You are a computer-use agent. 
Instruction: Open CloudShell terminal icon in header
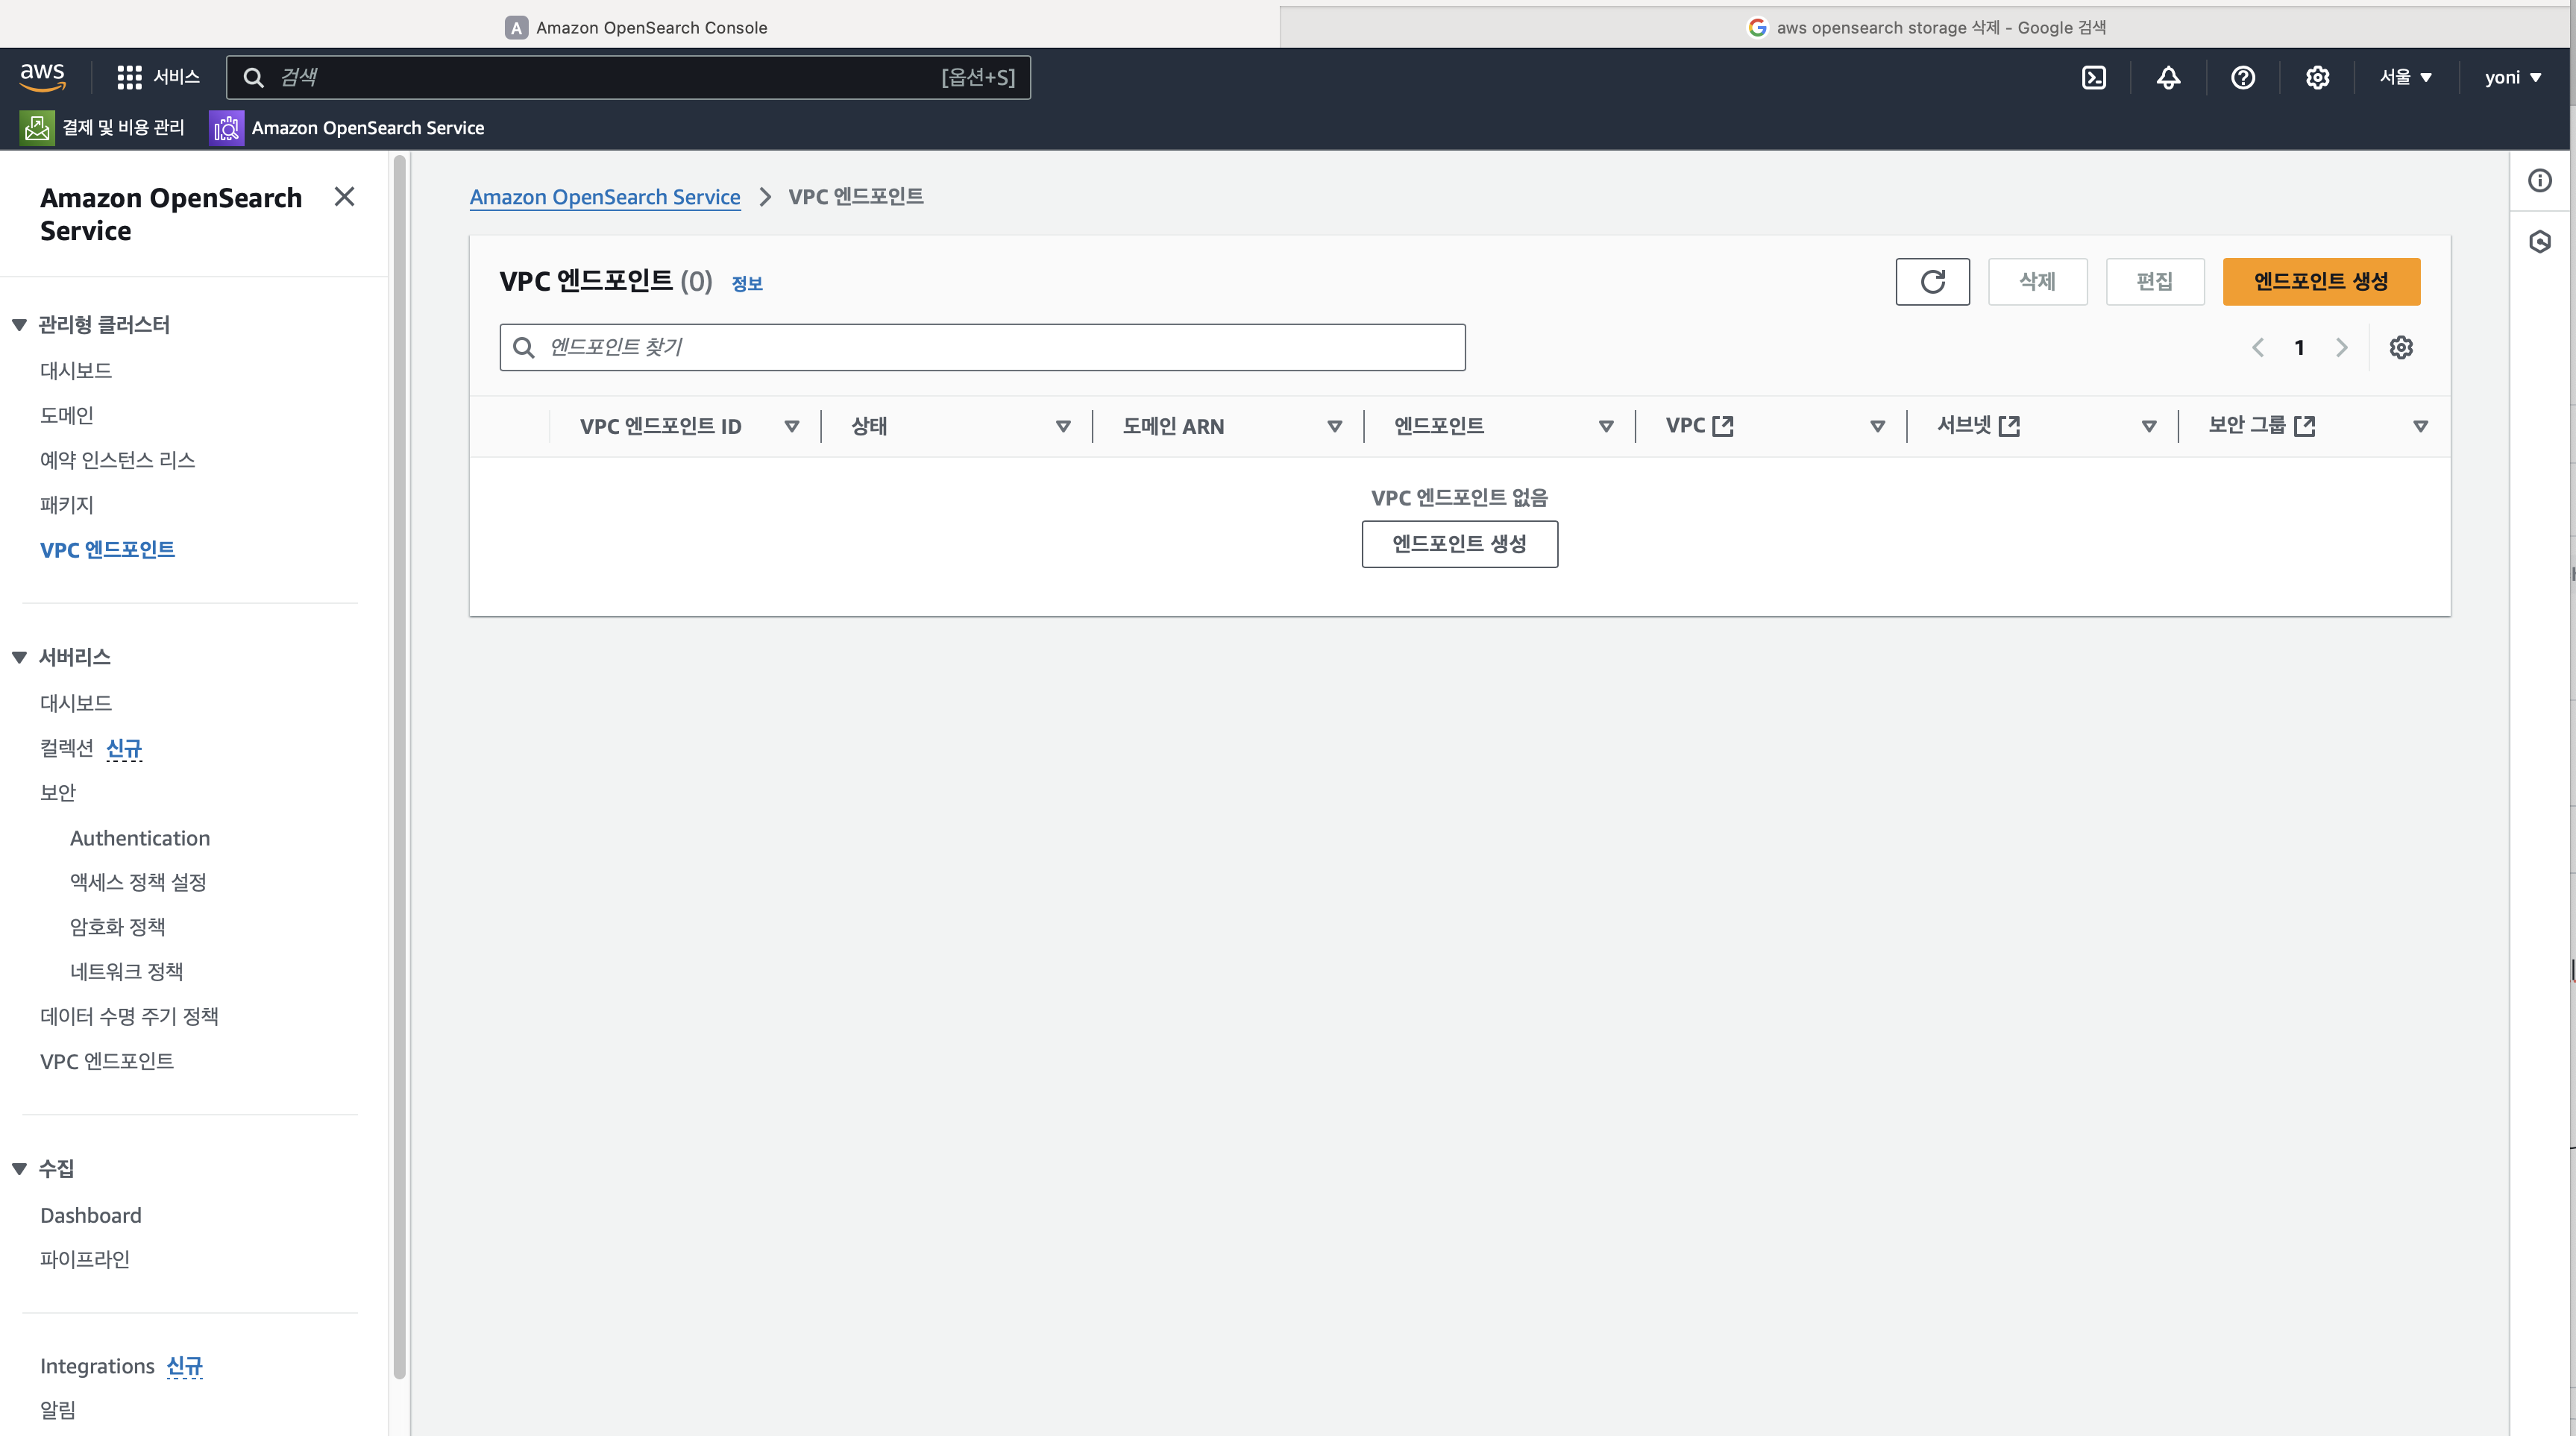2094,77
